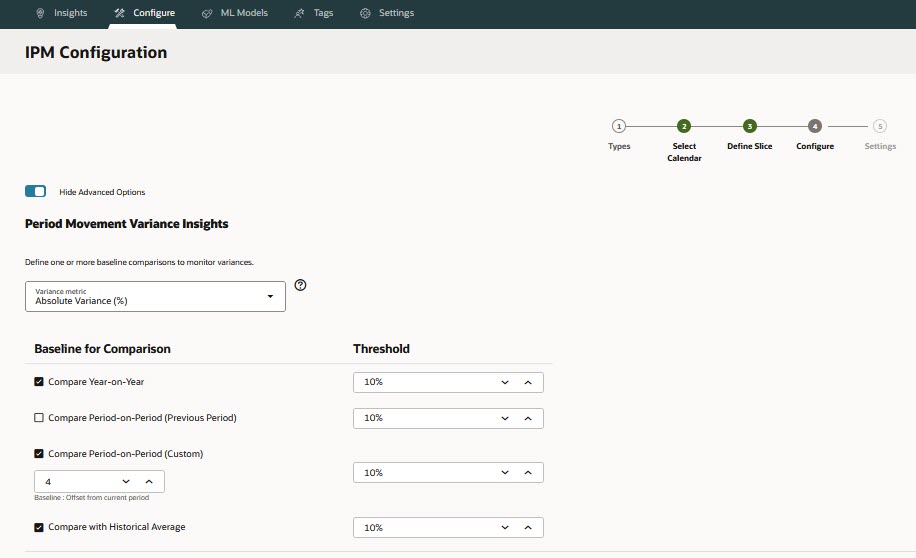The image size is (916, 558).
Task: Decrease Historical Average threshold down chevron
Action: pyautogui.click(x=505, y=527)
